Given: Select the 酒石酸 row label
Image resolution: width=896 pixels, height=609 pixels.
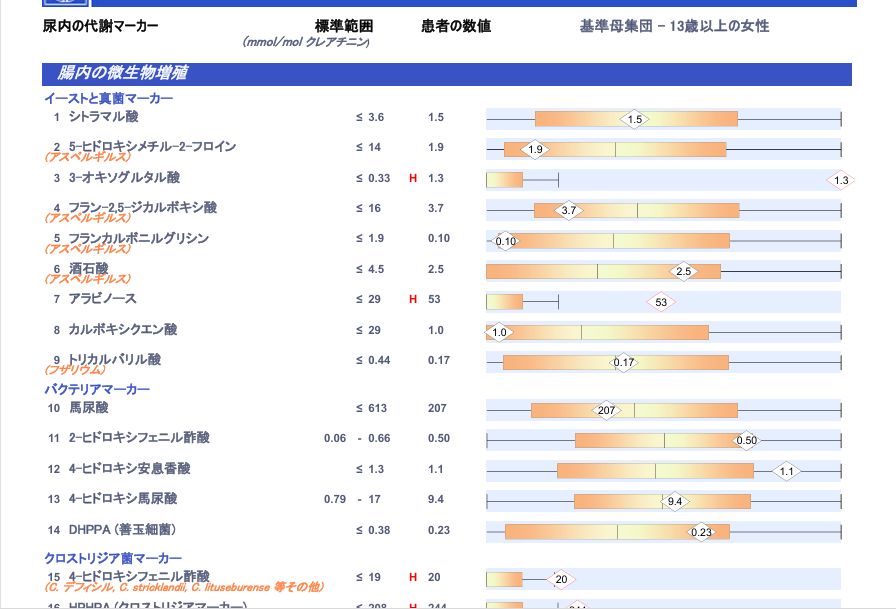Looking at the screenshot, I should tap(88, 268).
